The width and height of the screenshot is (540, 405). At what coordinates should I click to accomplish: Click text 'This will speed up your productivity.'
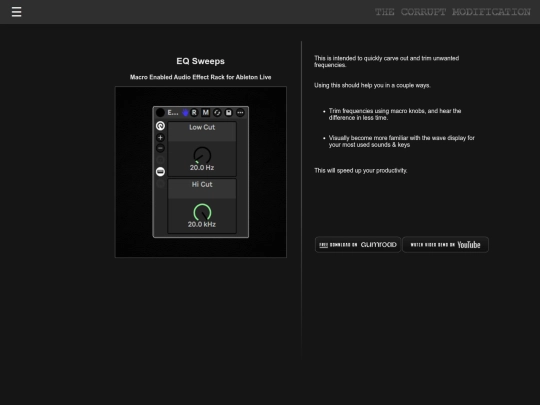point(361,170)
